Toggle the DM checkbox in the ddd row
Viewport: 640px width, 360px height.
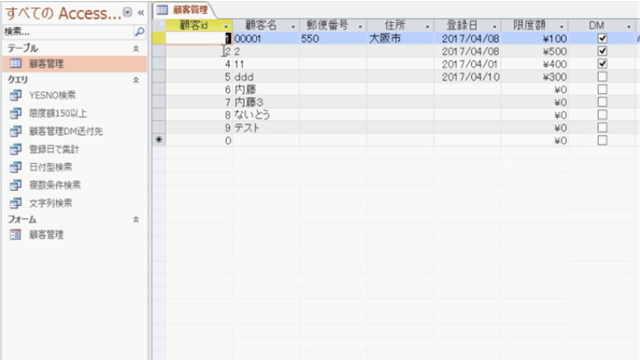pos(602,76)
